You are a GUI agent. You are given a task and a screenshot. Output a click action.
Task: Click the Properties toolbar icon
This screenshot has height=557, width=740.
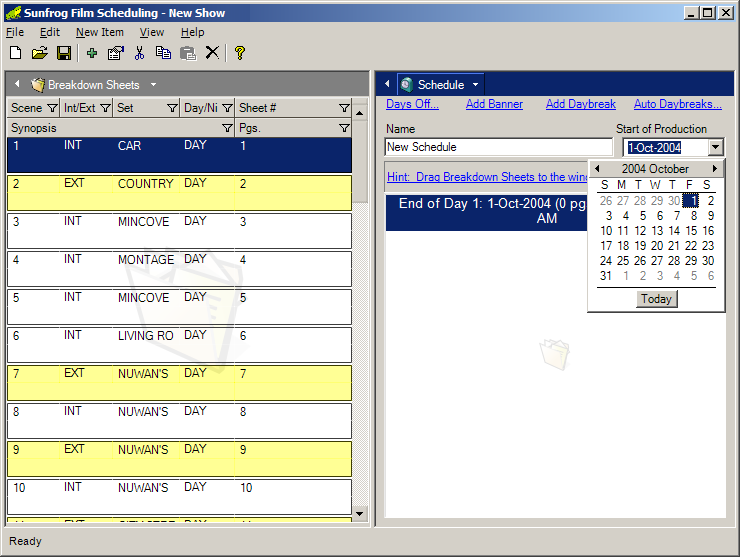(x=116, y=52)
